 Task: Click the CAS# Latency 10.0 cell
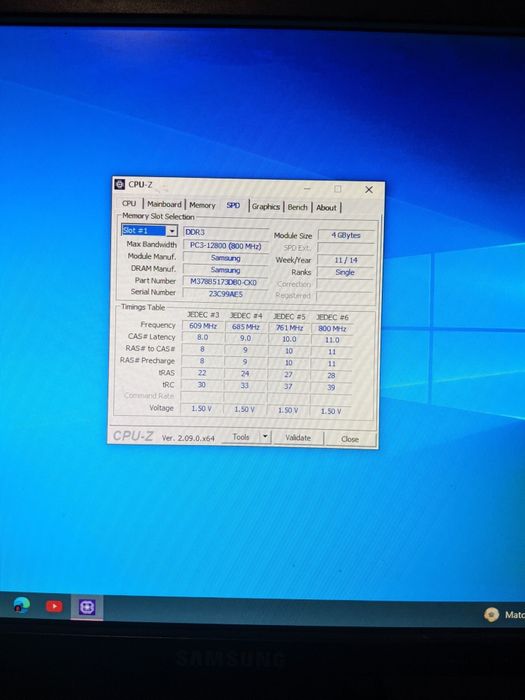click(x=289, y=339)
